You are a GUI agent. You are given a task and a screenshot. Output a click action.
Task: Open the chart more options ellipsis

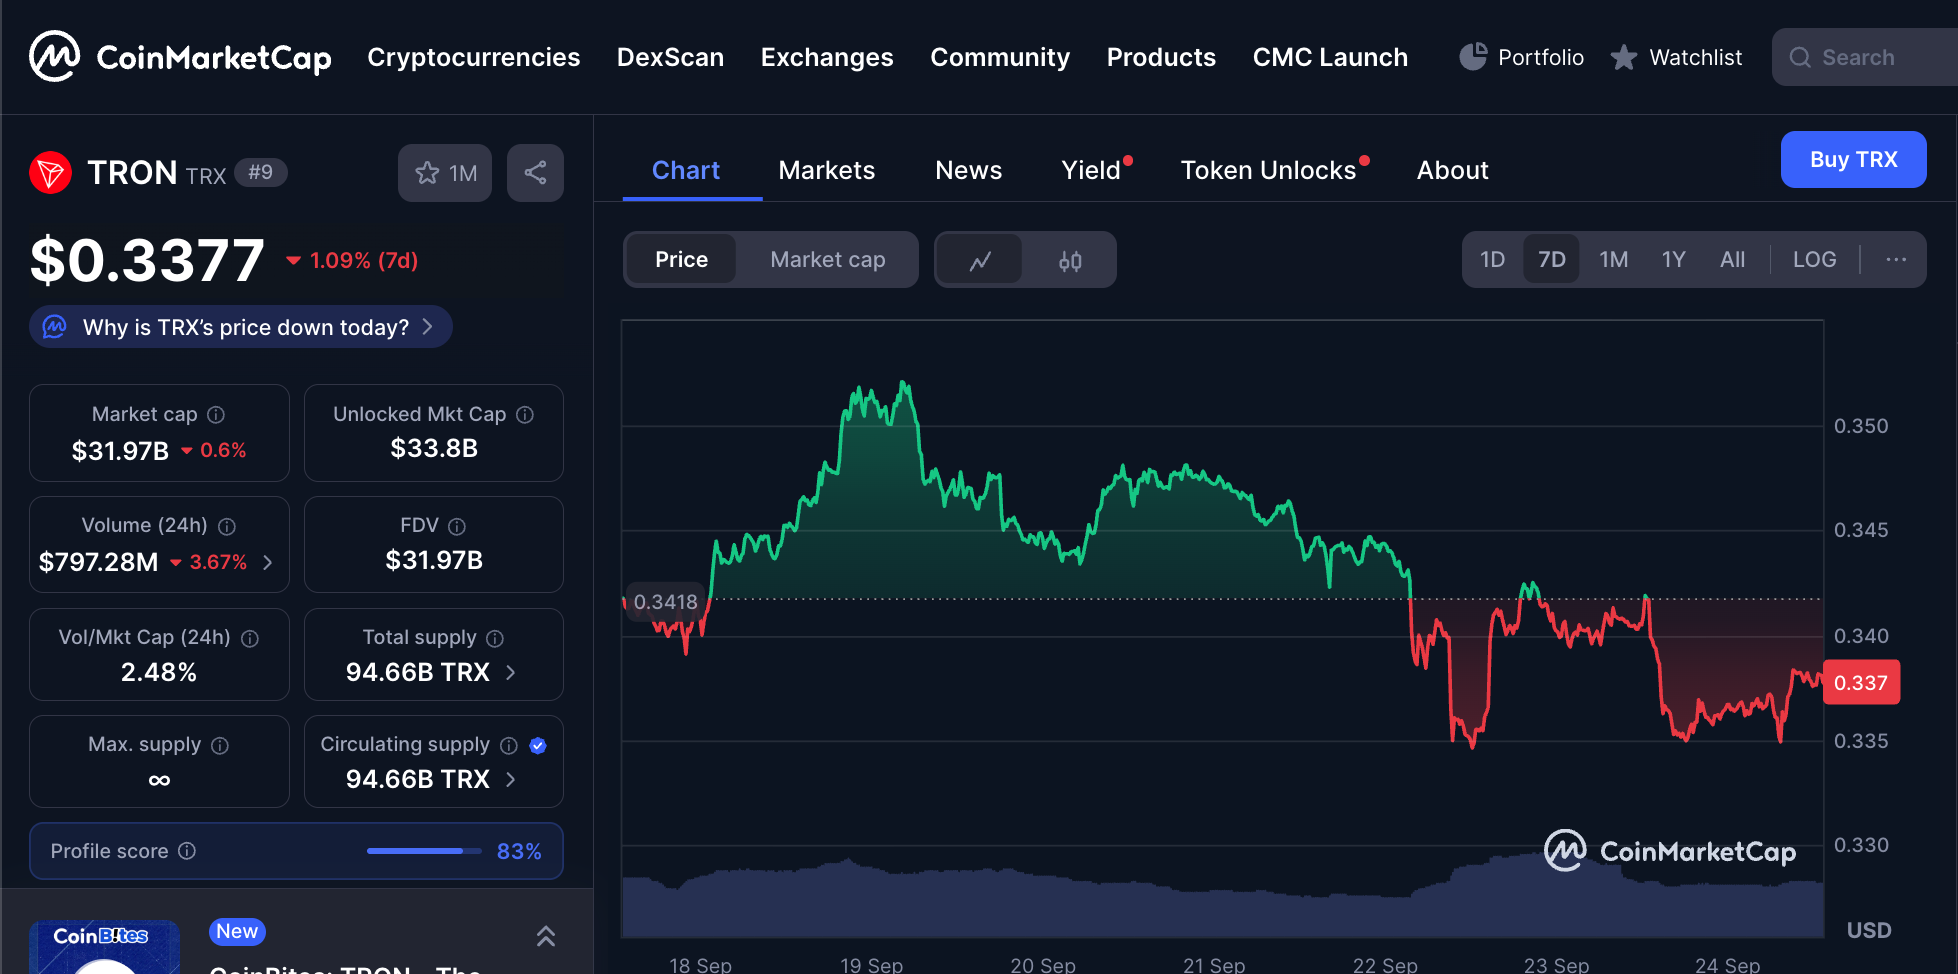[1895, 260]
